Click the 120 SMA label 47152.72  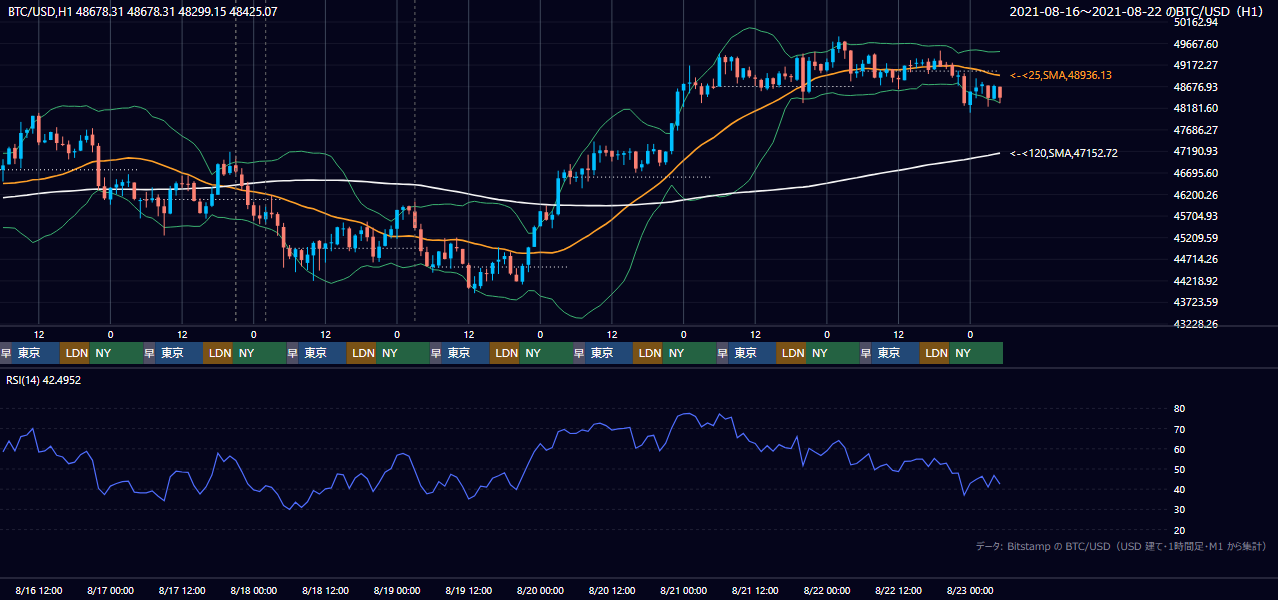tap(1064, 153)
